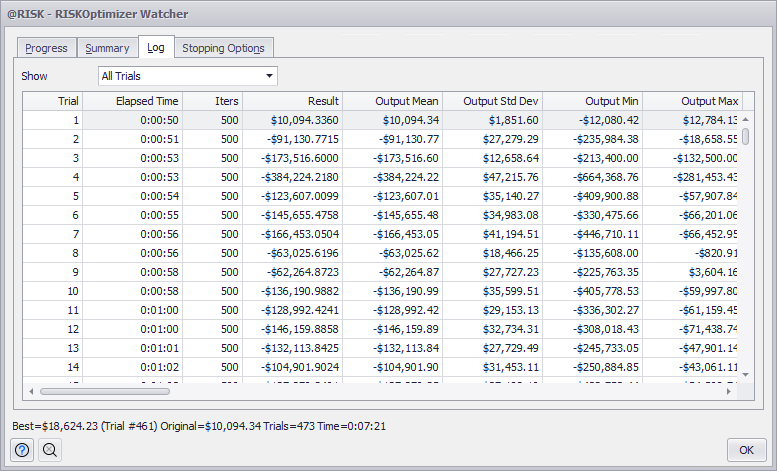777x471 pixels.
Task: Switch to the Progress tab
Action: (x=47, y=48)
